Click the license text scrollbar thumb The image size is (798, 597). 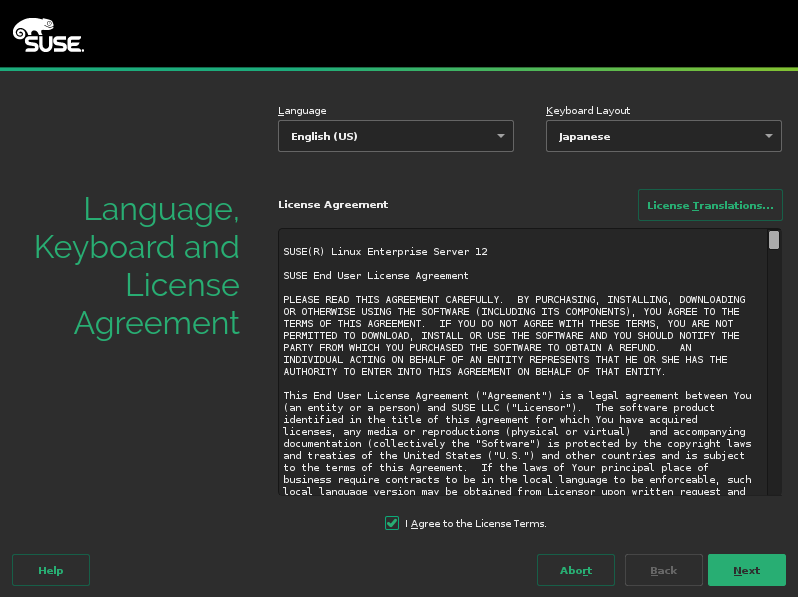[x=774, y=240]
